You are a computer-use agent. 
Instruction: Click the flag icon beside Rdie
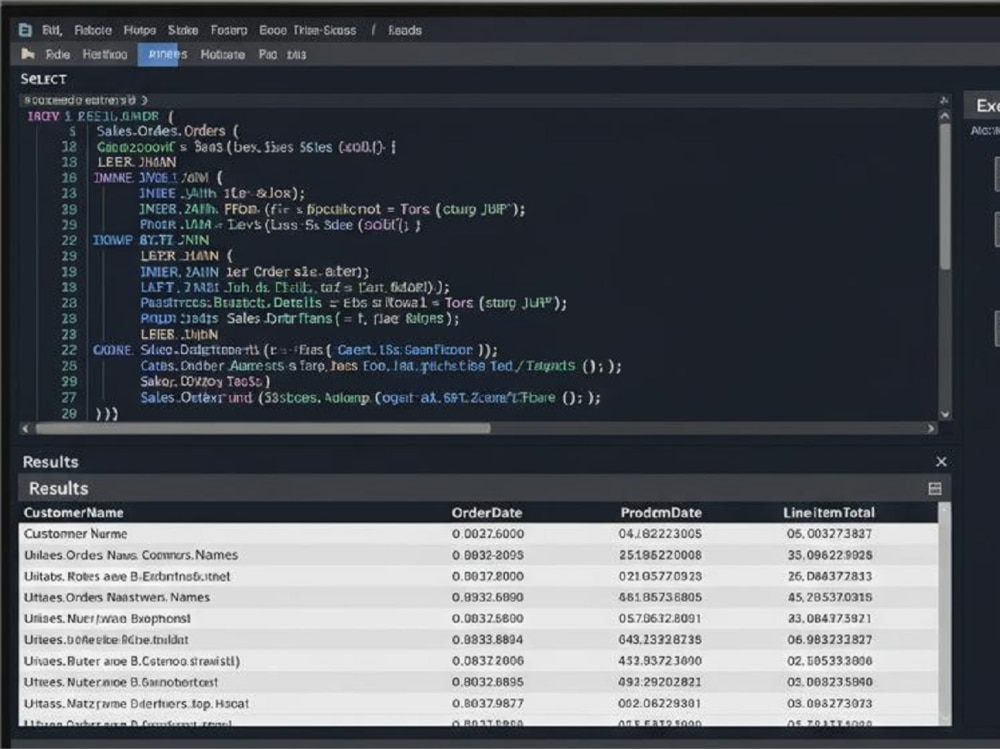pyautogui.click(x=27, y=54)
